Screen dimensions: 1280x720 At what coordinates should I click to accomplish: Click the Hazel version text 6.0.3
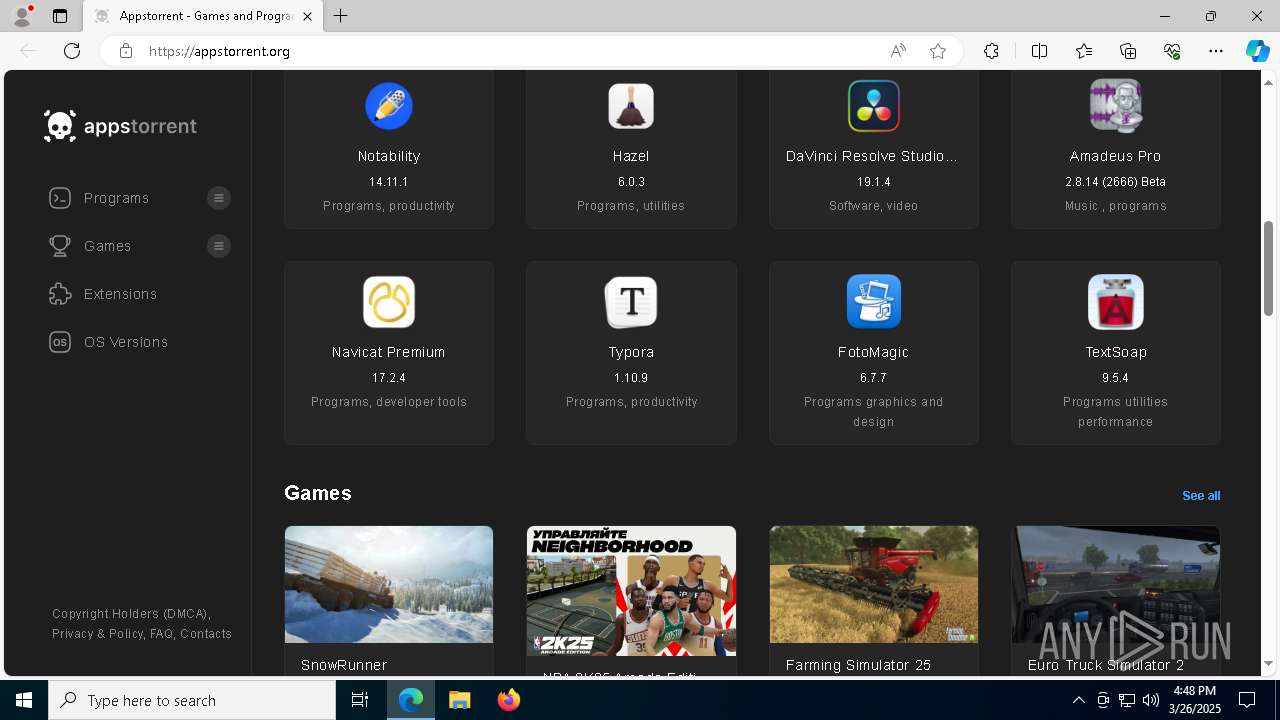coord(631,182)
